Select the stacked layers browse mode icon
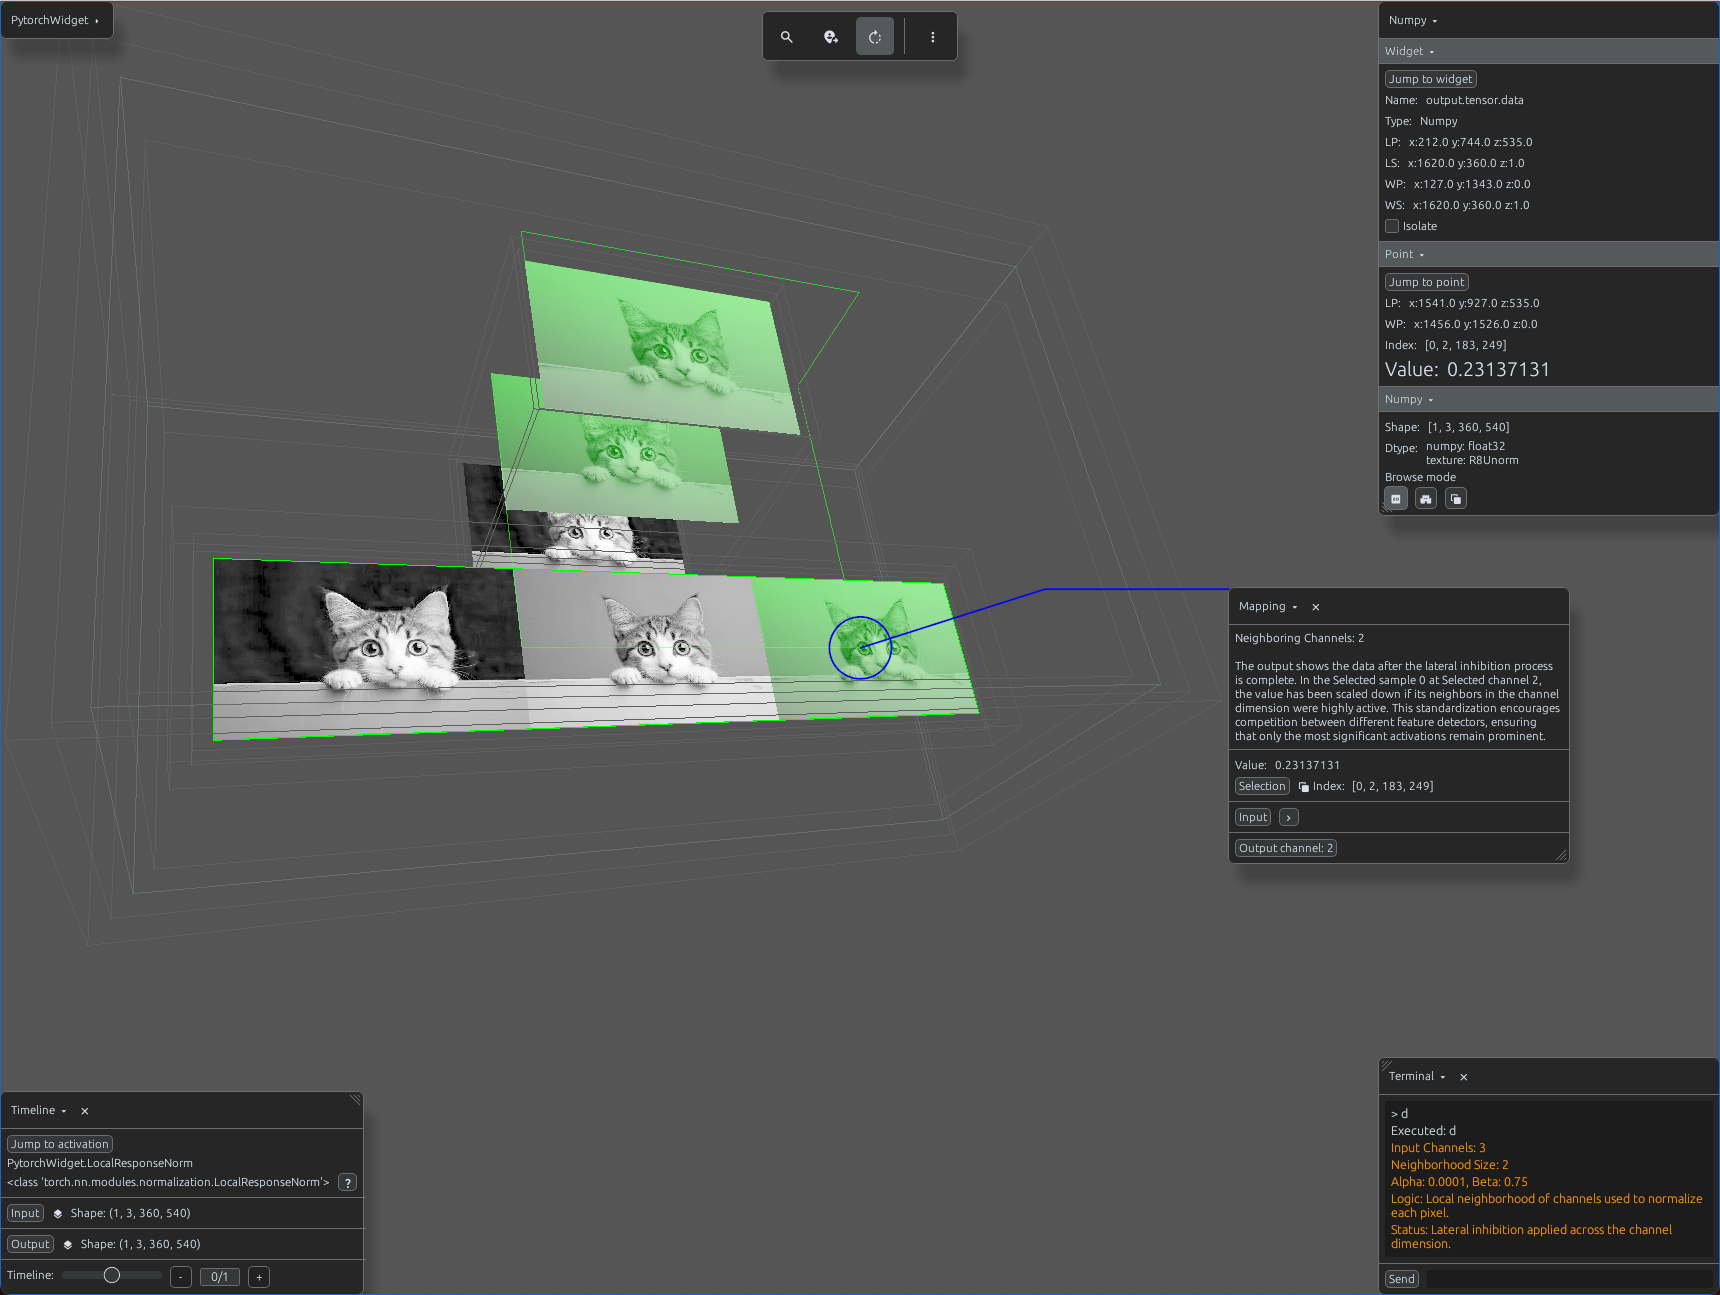1720x1295 pixels. click(x=1456, y=499)
